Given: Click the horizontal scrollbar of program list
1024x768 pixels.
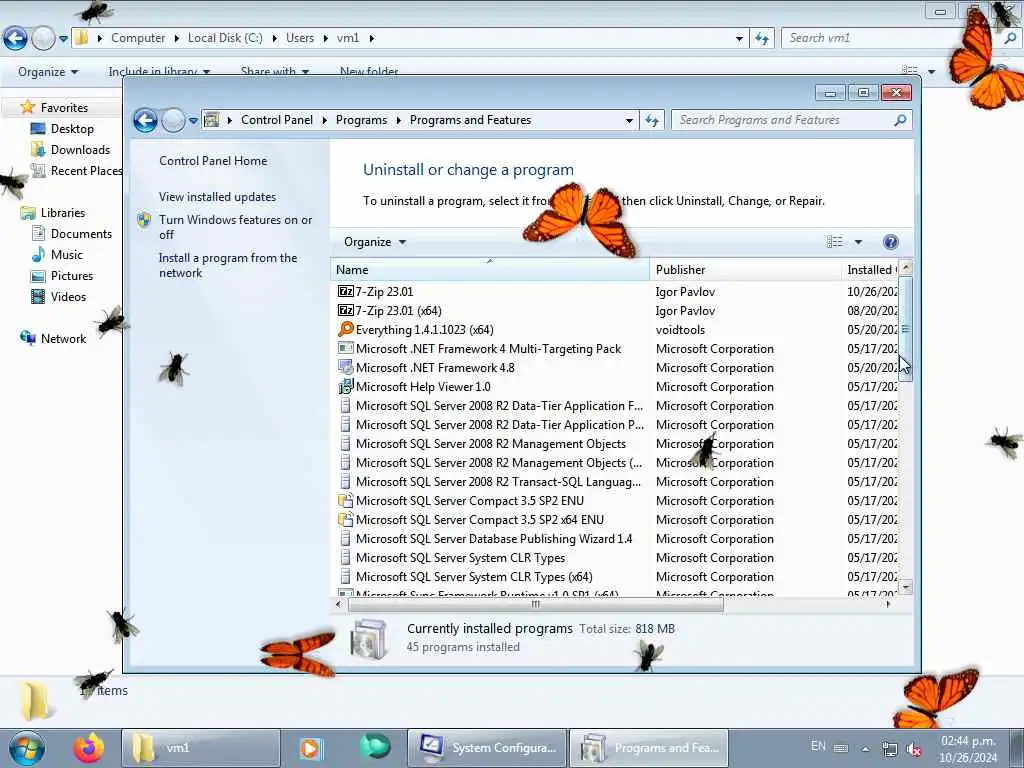Looking at the screenshot, I should tap(536, 605).
